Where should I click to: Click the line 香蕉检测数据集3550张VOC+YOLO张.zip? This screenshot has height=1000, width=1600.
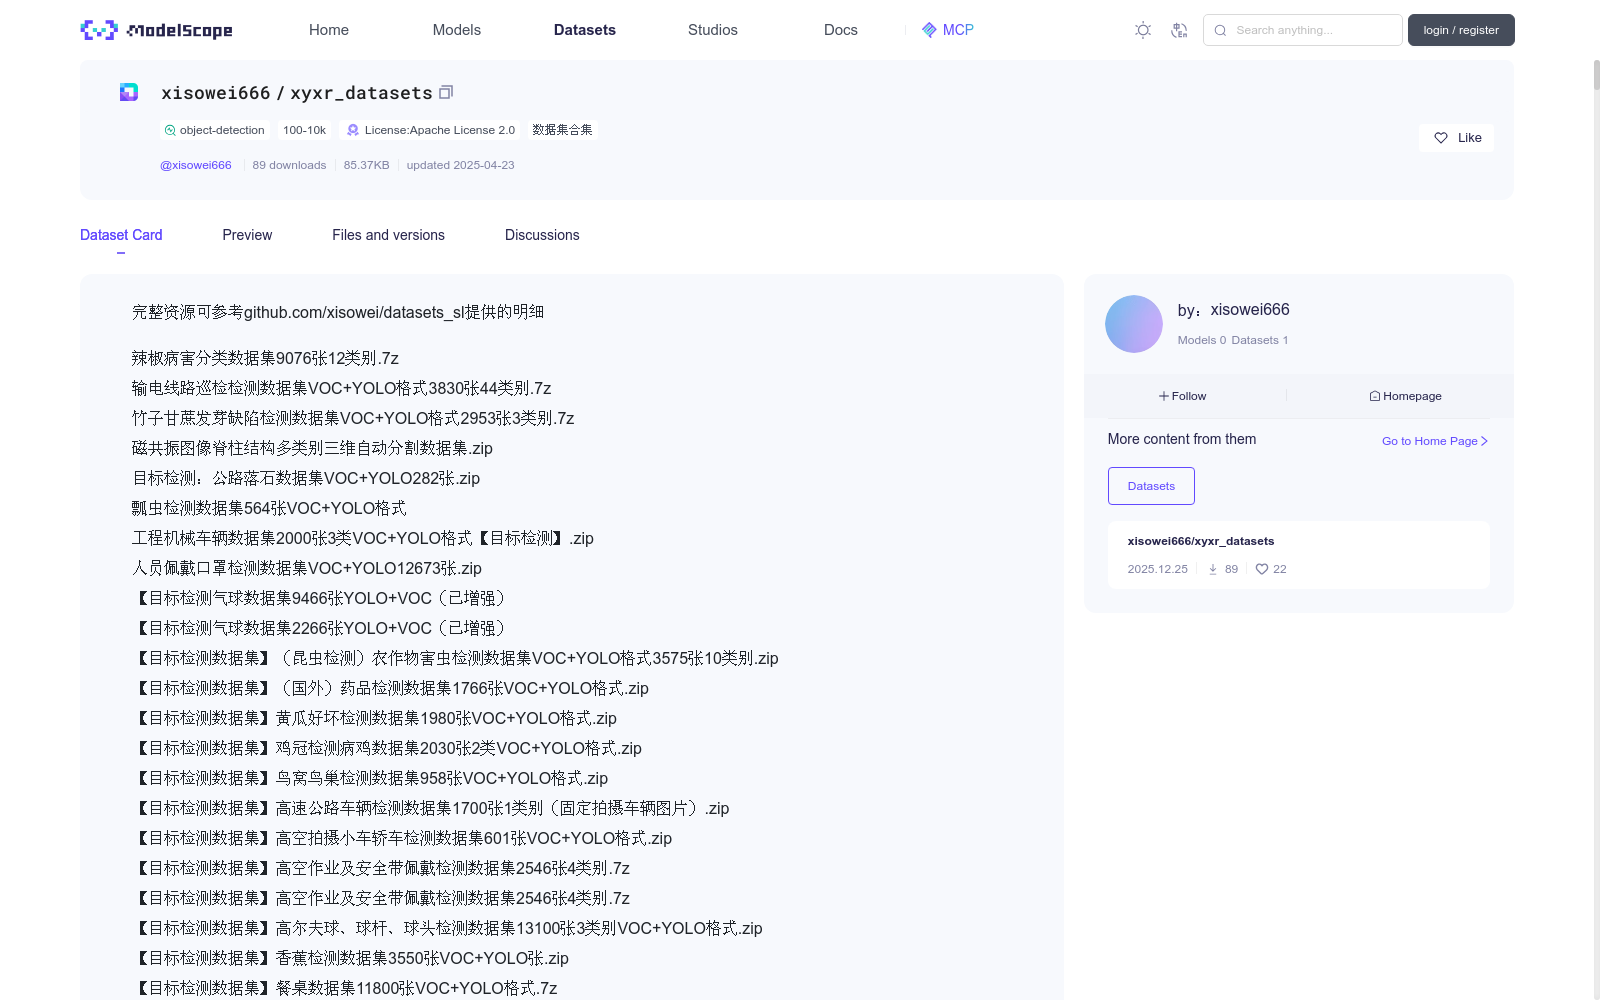(350, 958)
